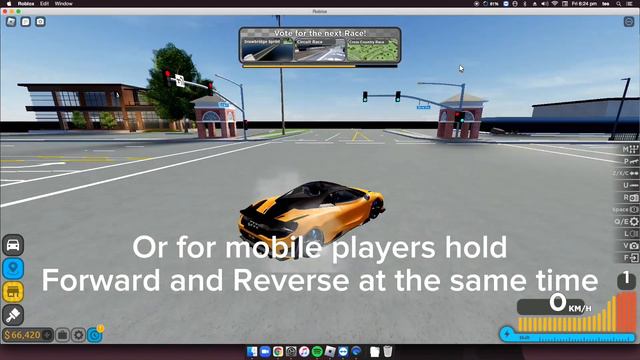Viewport: 640px width, 360px height.
Task: Click the M gear-shift mode control
Action: click(630, 149)
